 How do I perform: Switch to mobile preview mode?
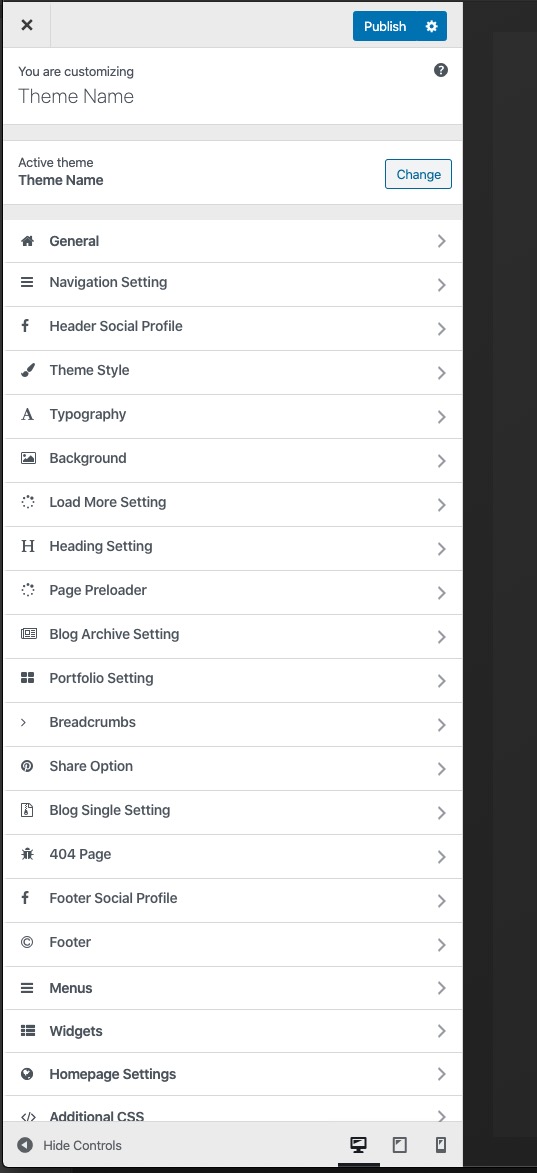tap(441, 1145)
